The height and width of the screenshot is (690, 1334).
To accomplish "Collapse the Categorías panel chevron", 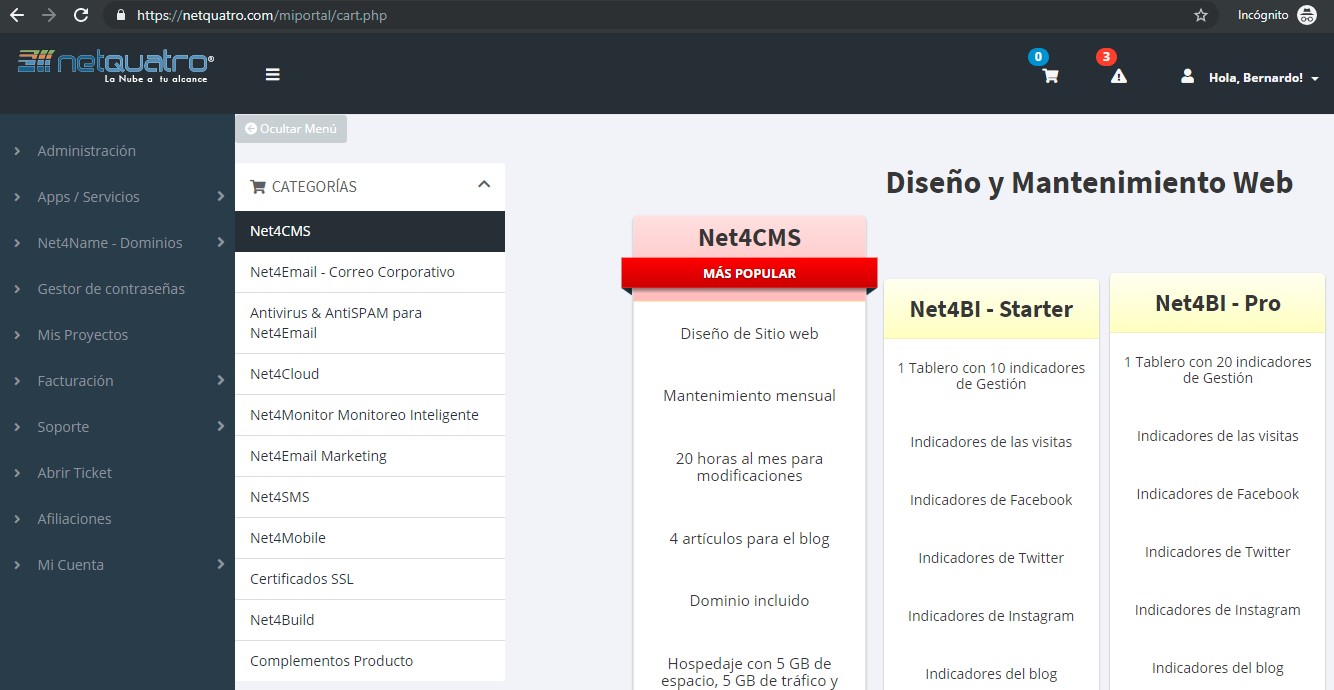I will pyautogui.click(x=484, y=184).
